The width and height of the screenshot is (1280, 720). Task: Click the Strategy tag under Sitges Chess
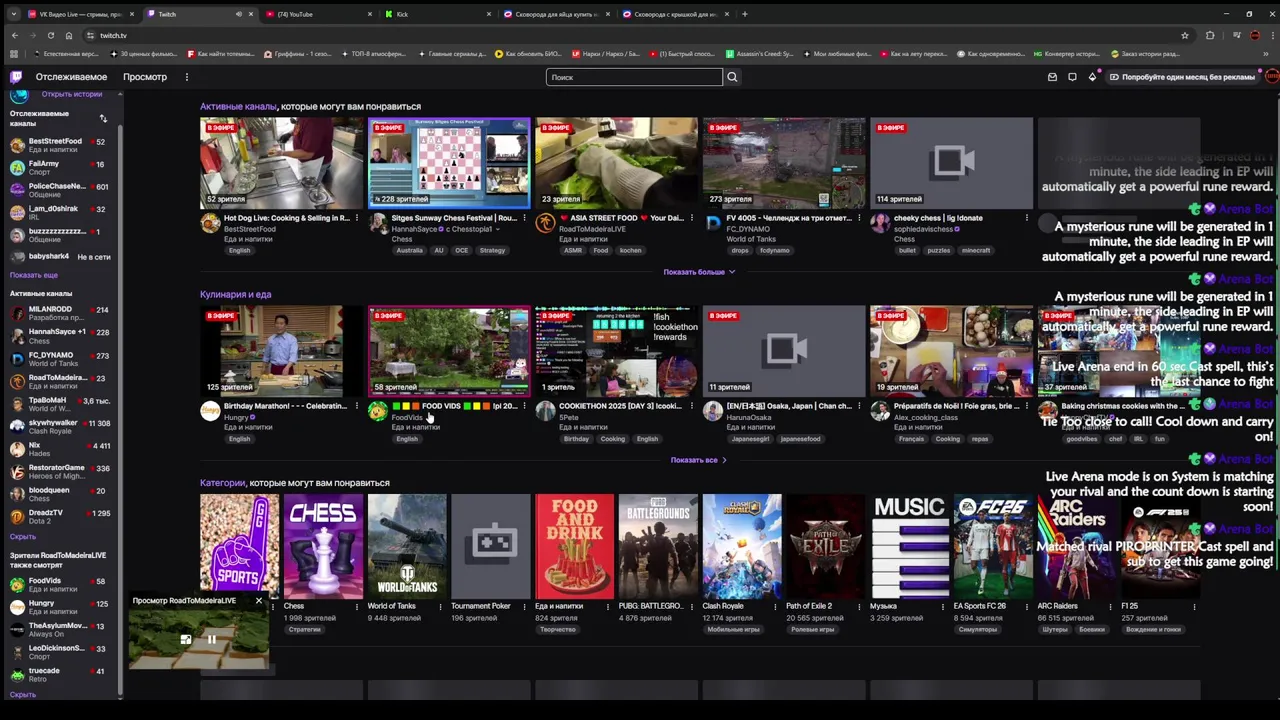(x=492, y=250)
